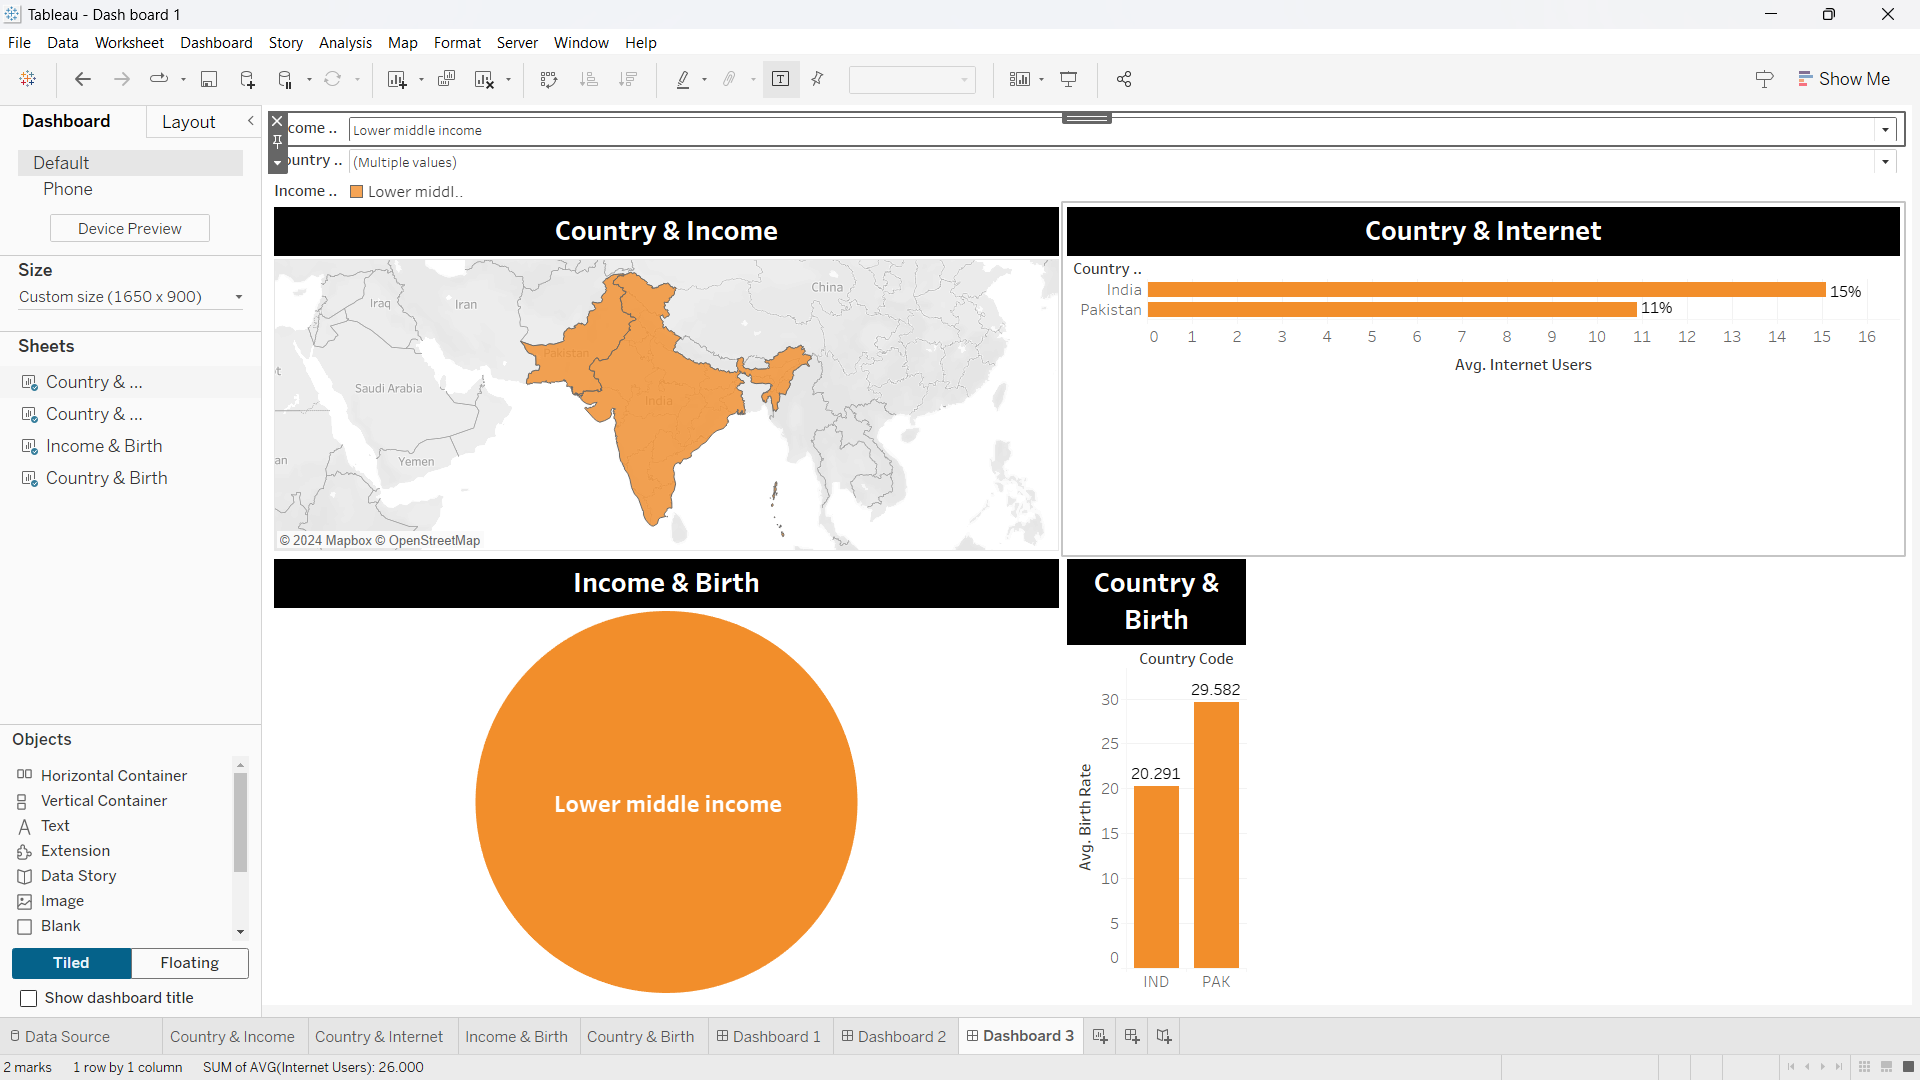
Task: Open the Dashboard menu
Action: pyautogui.click(x=216, y=43)
